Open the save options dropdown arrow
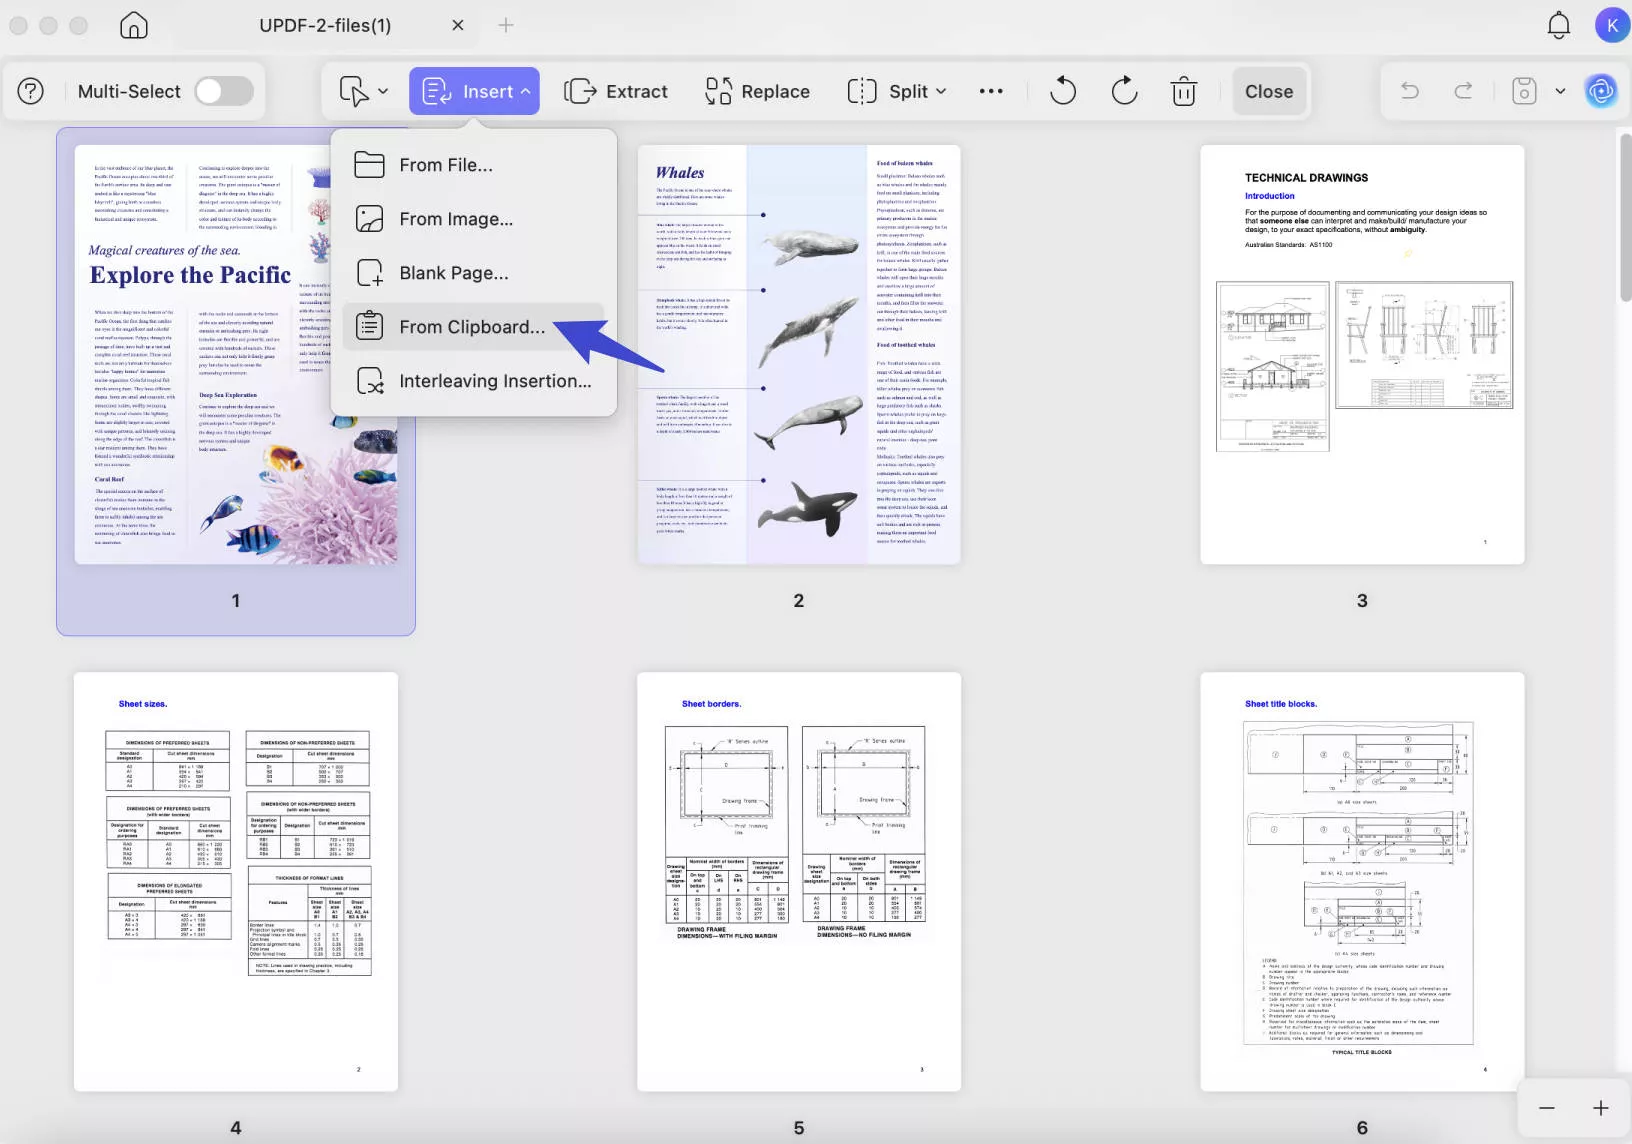This screenshot has width=1632, height=1144. pos(1560,91)
